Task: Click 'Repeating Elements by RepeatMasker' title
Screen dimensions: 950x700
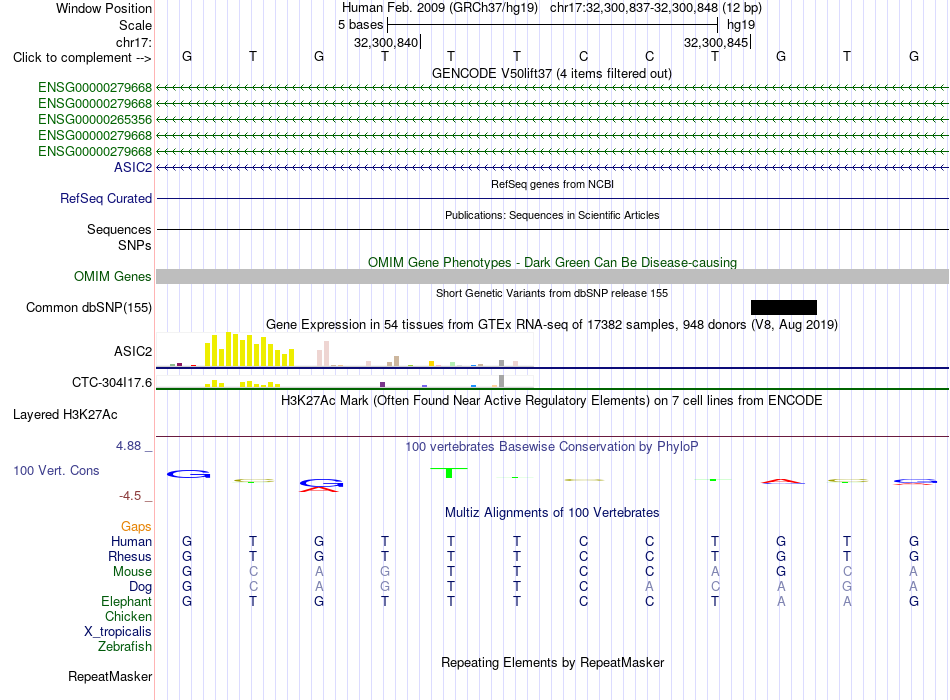Action: point(553,662)
